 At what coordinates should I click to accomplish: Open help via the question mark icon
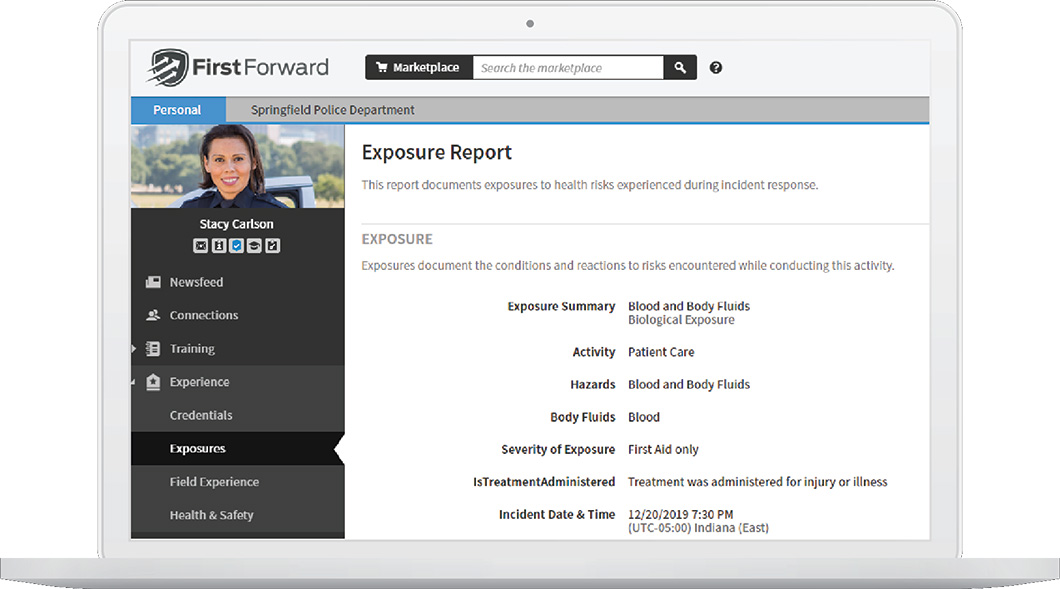716,68
